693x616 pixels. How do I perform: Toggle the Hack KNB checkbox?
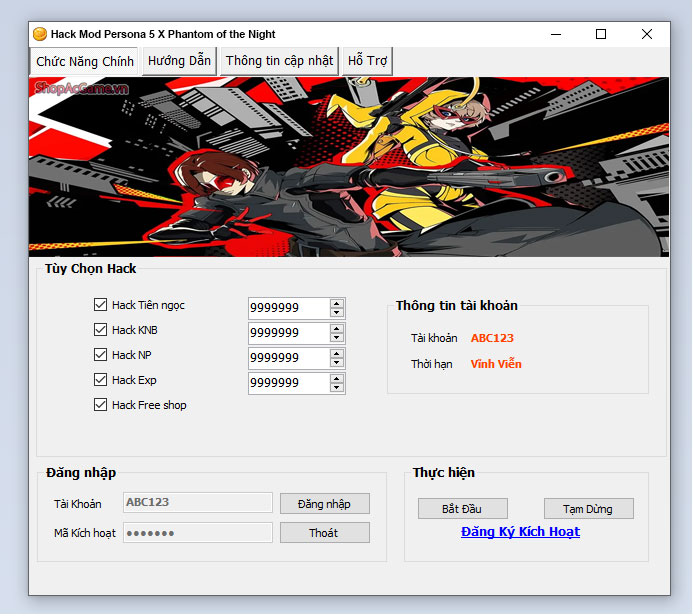click(x=100, y=330)
